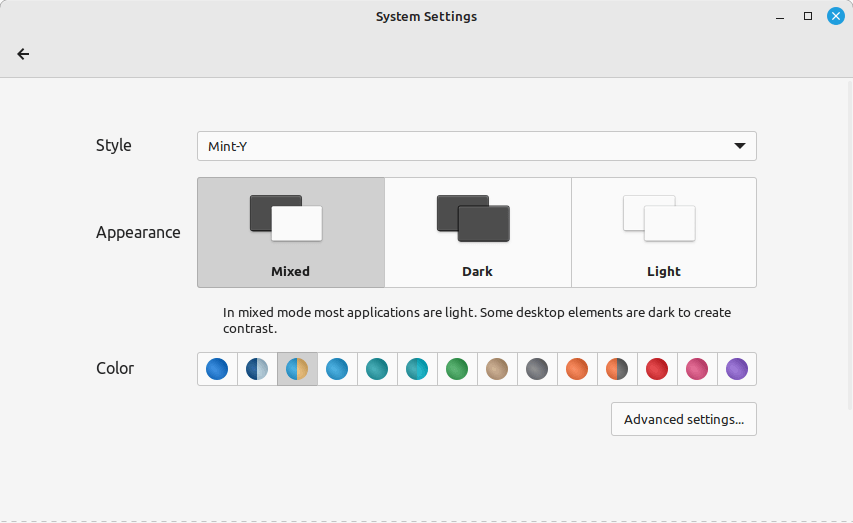Choose the aqua blue color swatch
This screenshot has height=523, width=853.
(337, 369)
